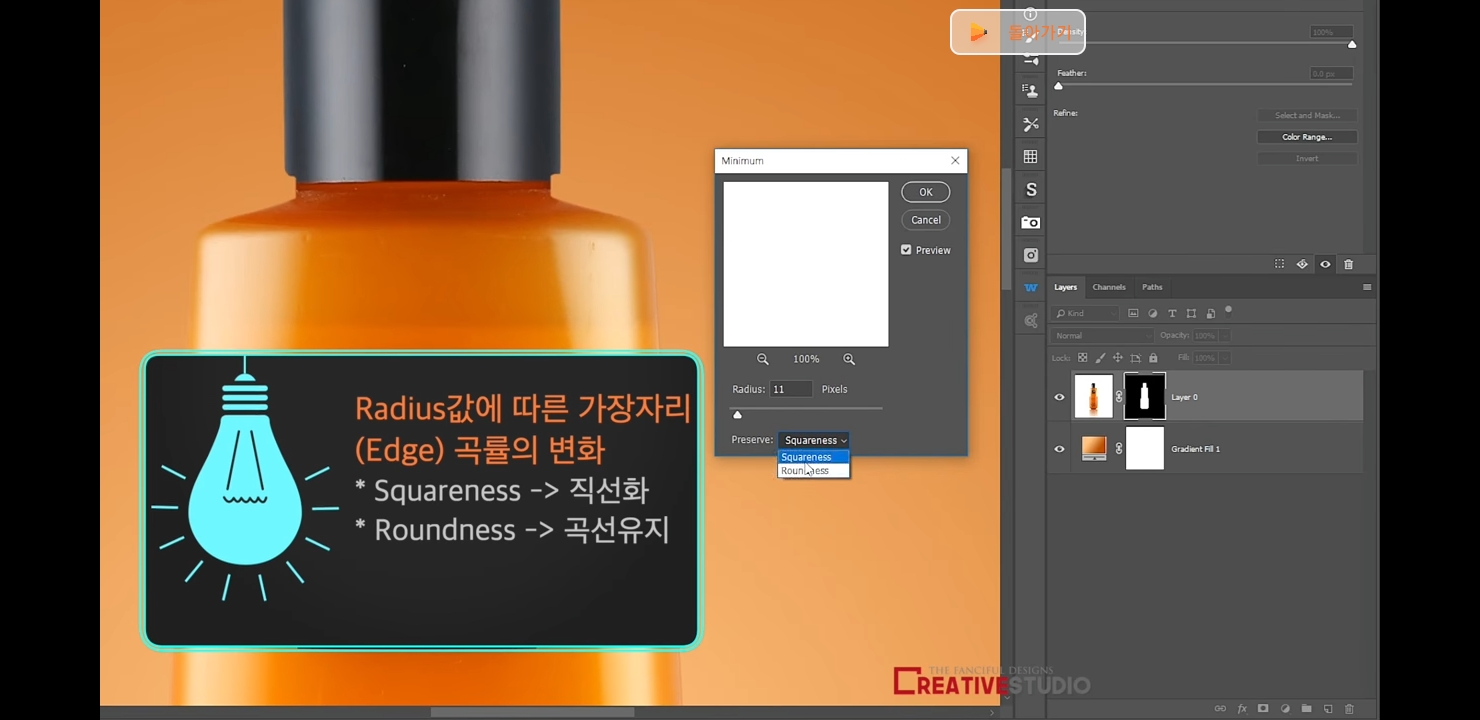The image size is (1480, 720).
Task: Filter for shape layers
Action: point(1191,313)
